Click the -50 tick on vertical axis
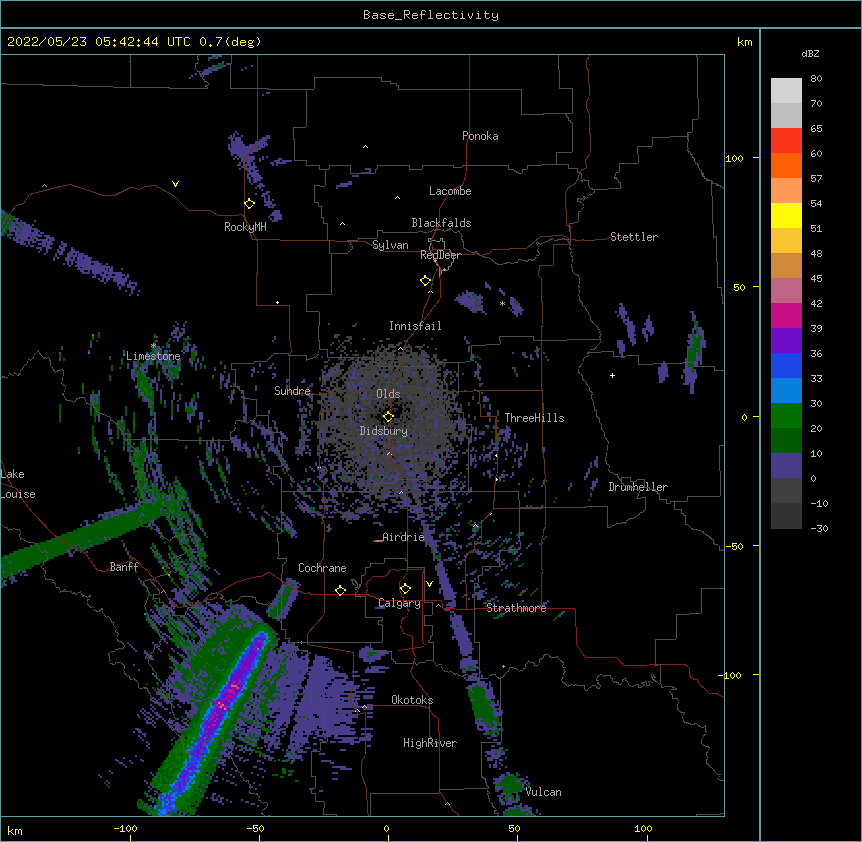 click(x=734, y=546)
